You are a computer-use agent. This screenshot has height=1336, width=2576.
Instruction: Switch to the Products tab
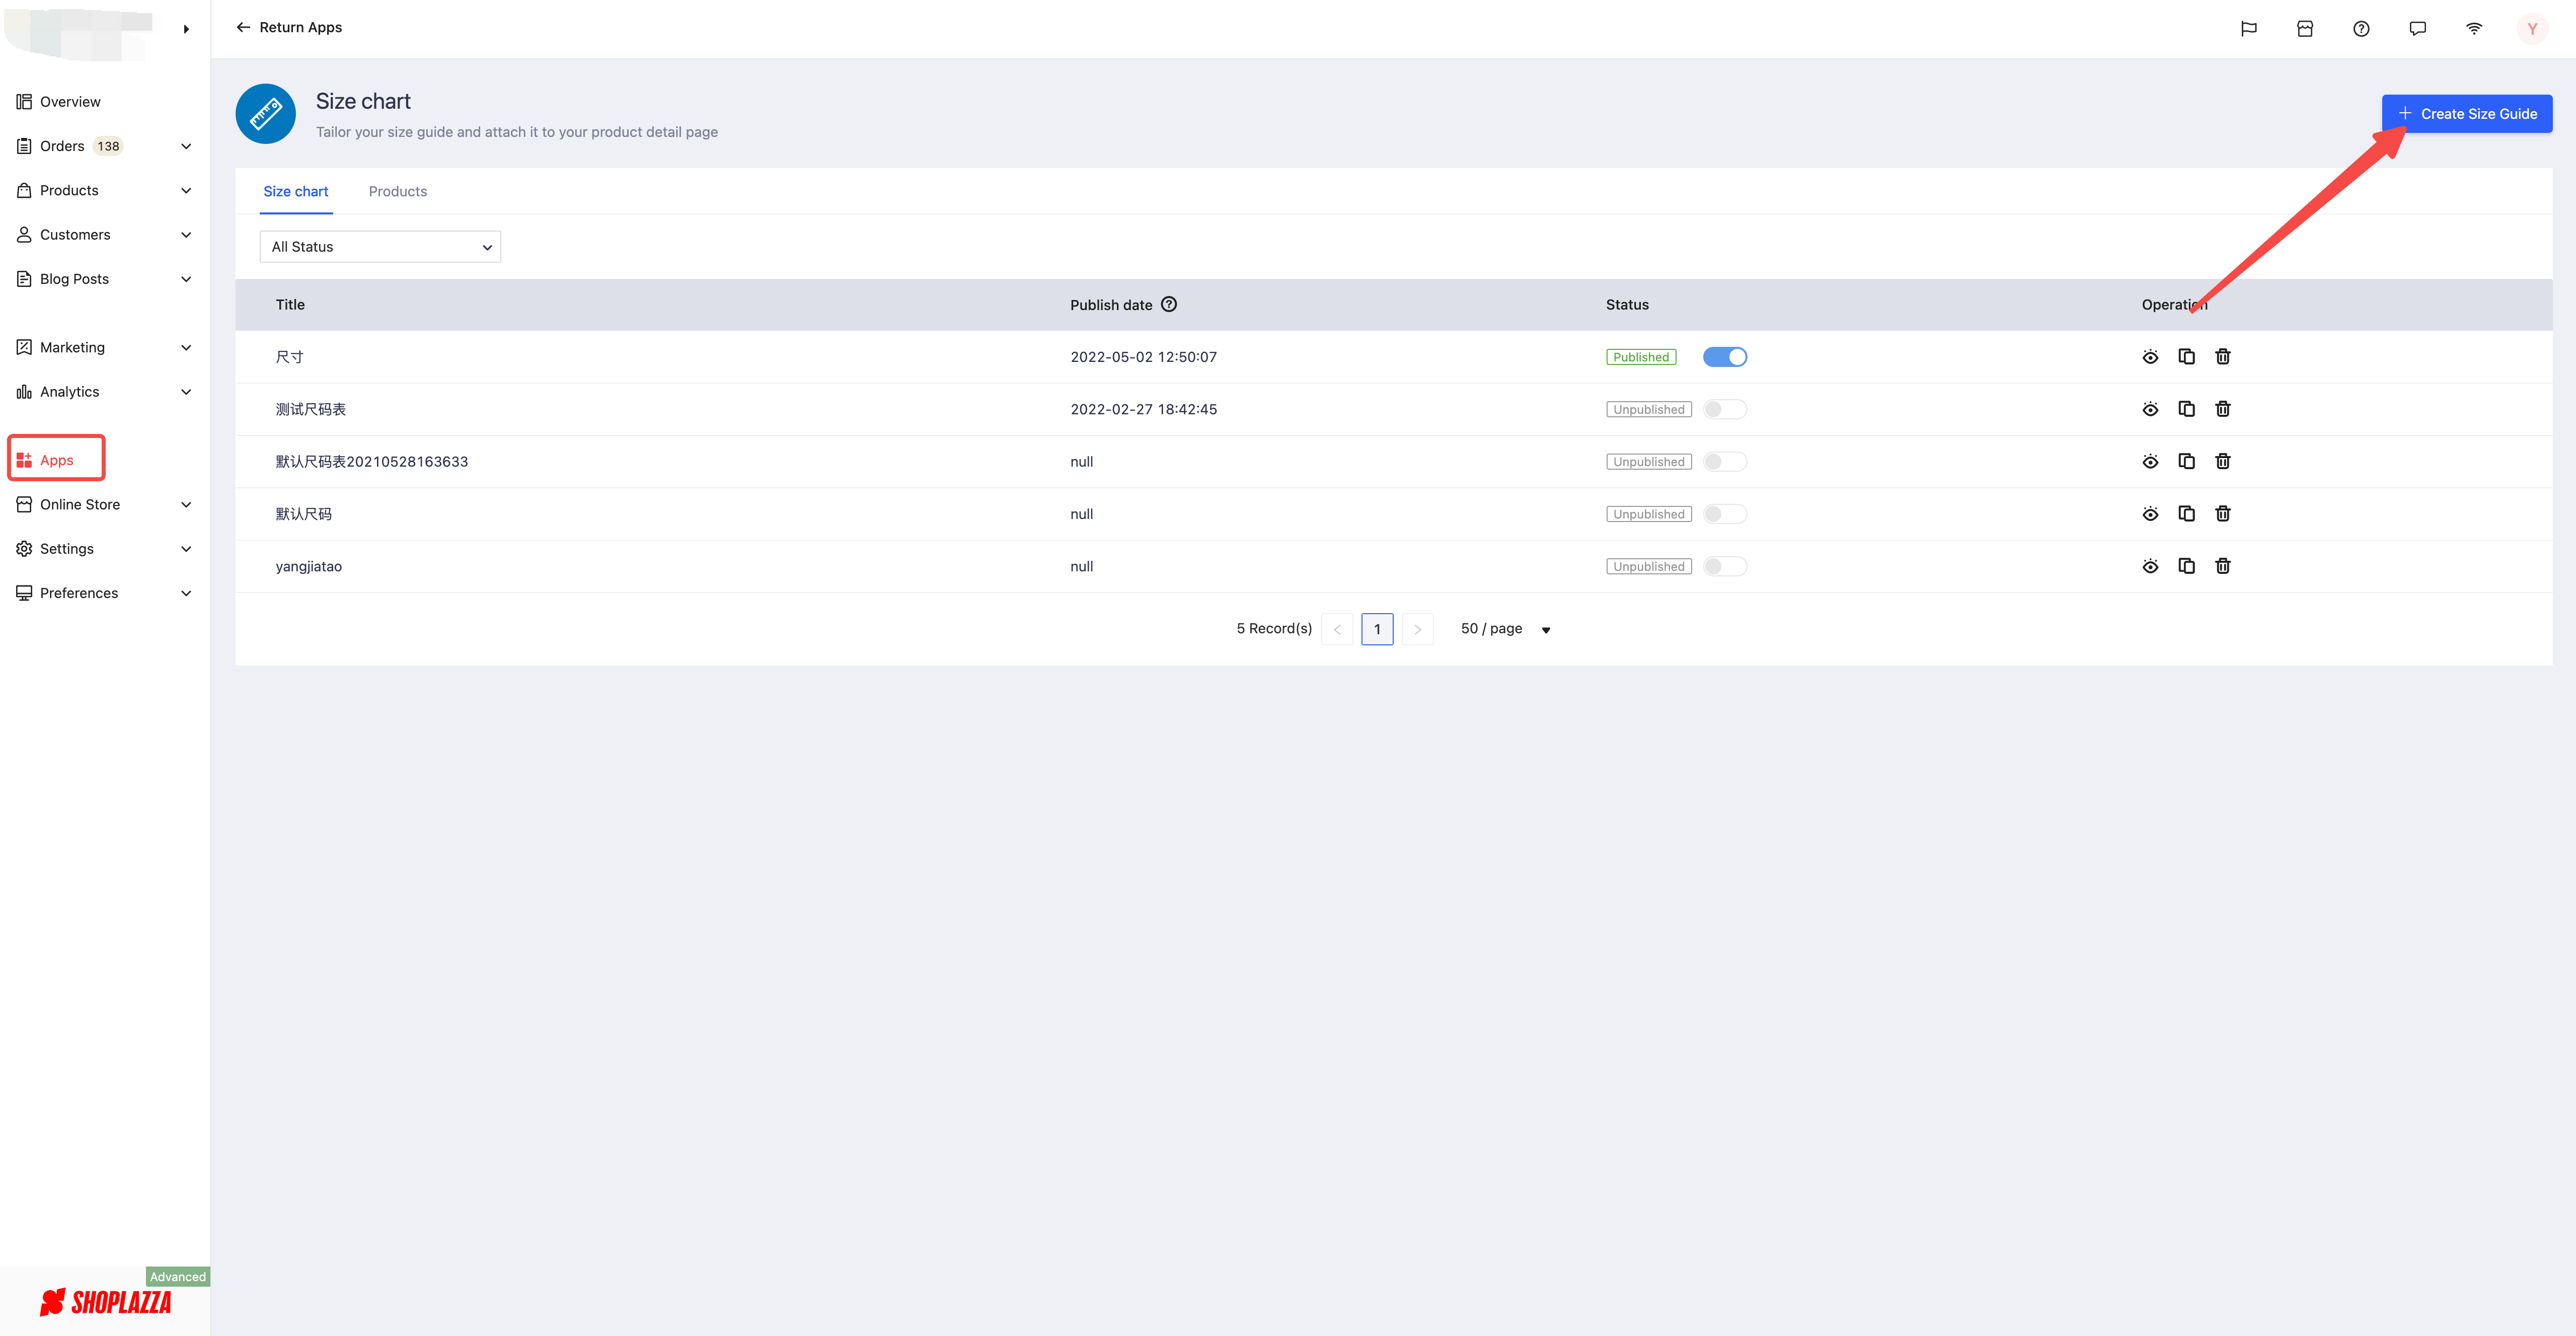click(397, 191)
